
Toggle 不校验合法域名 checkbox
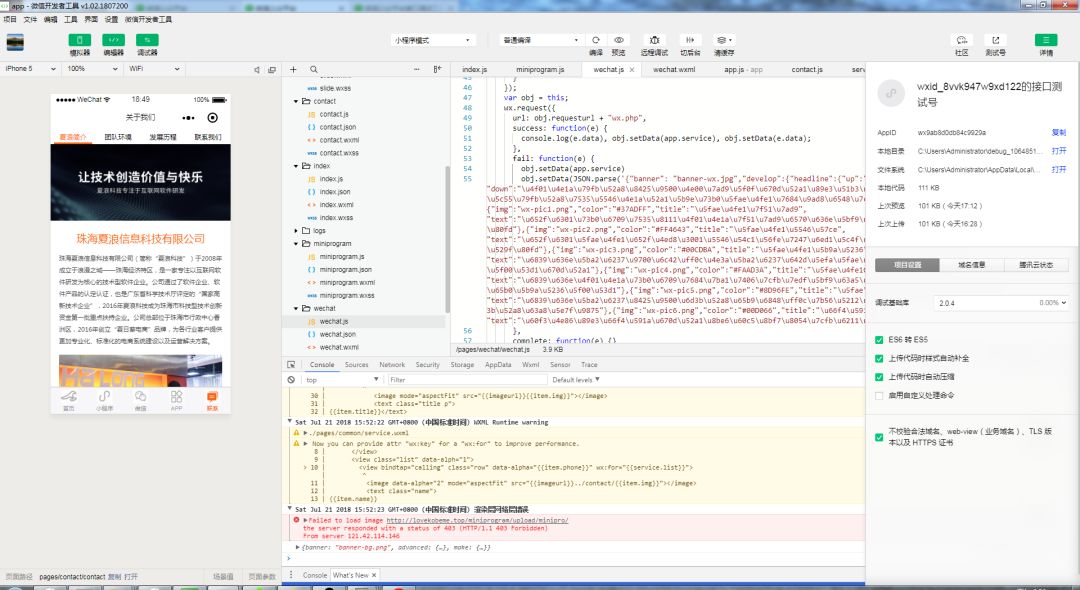tap(879, 437)
